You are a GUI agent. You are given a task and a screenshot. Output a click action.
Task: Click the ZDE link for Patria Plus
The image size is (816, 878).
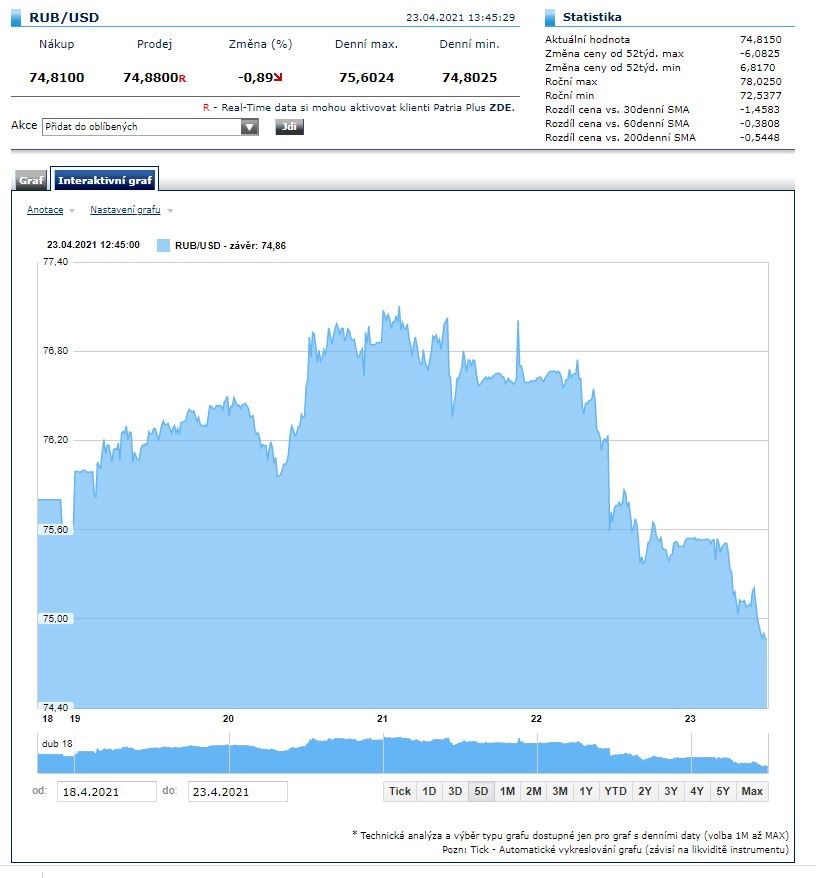pyautogui.click(x=501, y=106)
